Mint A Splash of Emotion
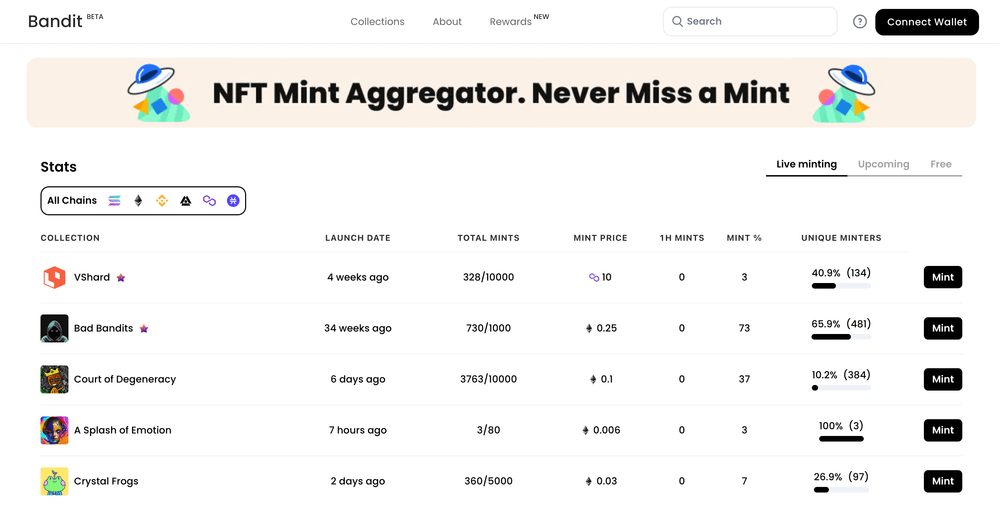 pos(943,431)
